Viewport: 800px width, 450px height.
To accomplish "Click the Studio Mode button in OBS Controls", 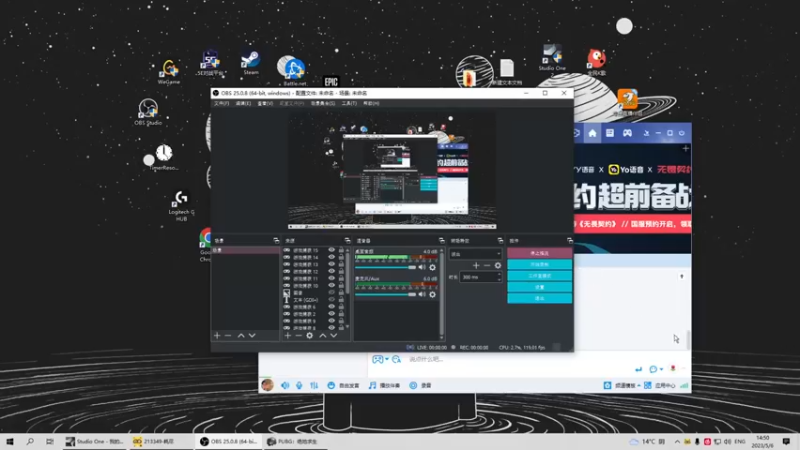I will 539,276.
